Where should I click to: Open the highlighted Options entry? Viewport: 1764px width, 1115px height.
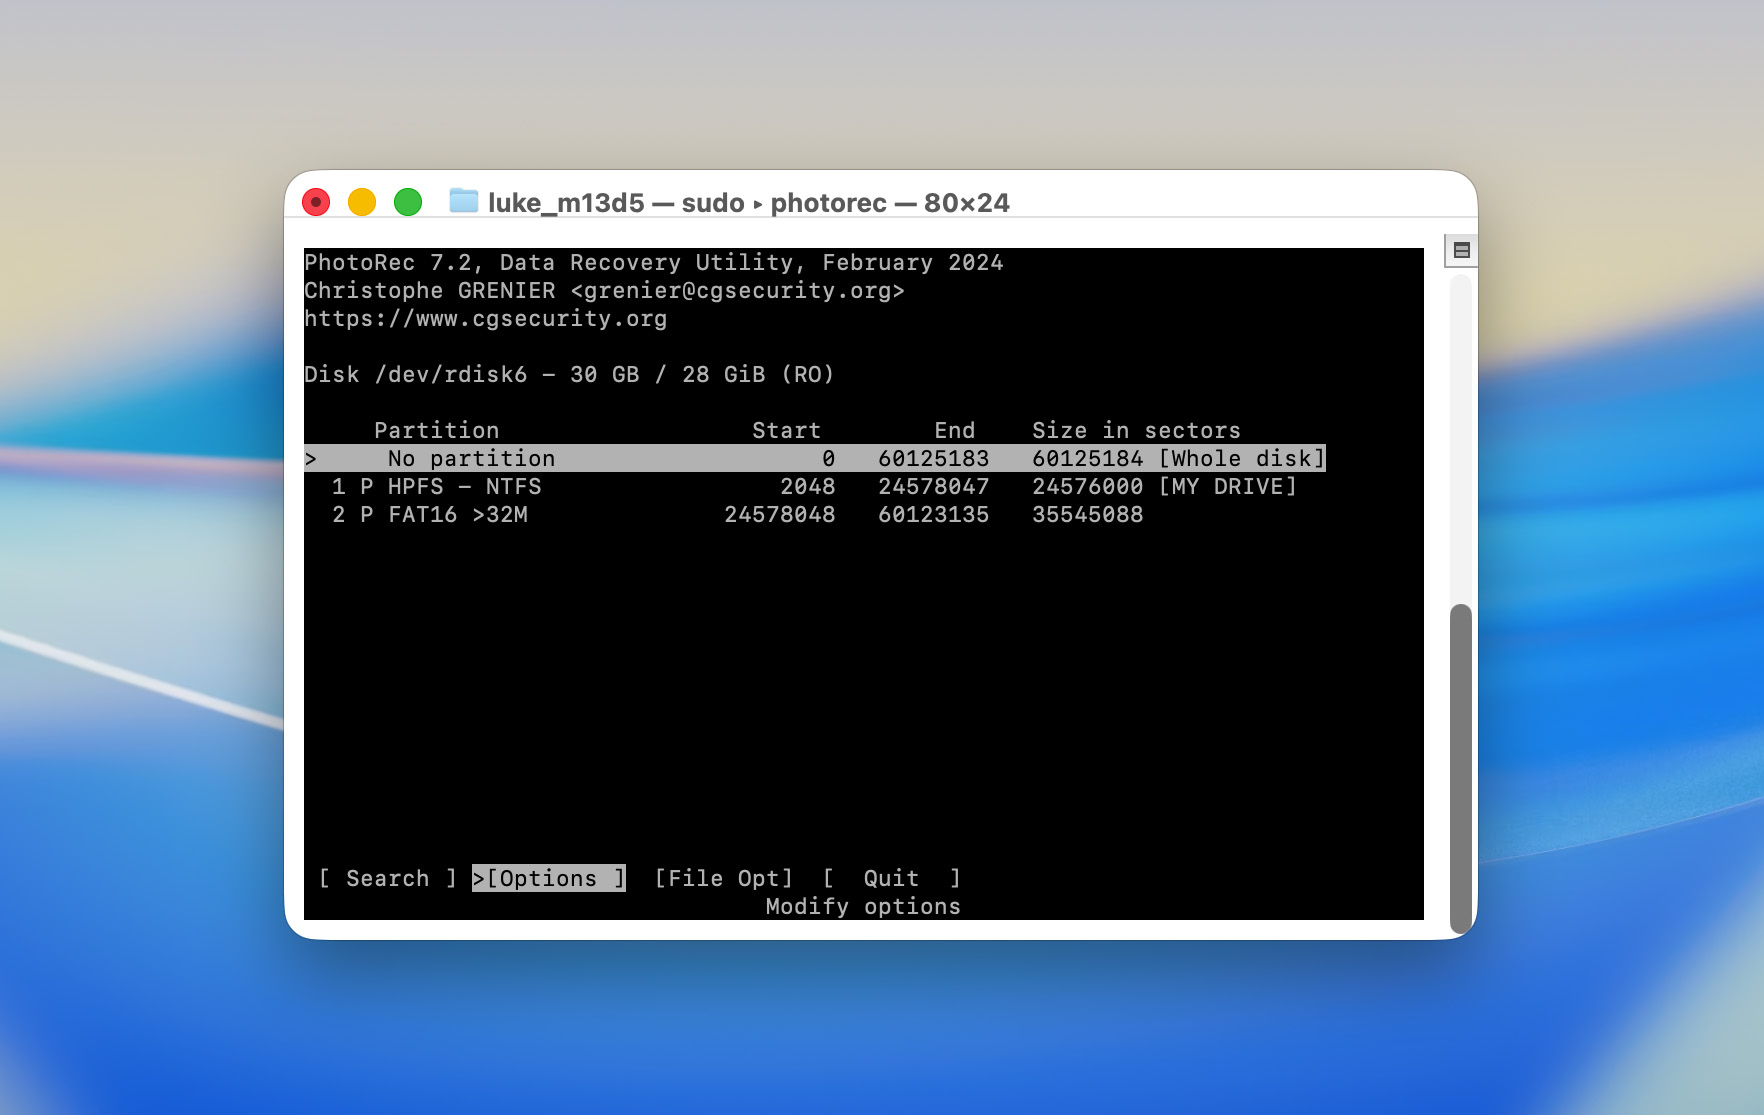[x=549, y=878]
